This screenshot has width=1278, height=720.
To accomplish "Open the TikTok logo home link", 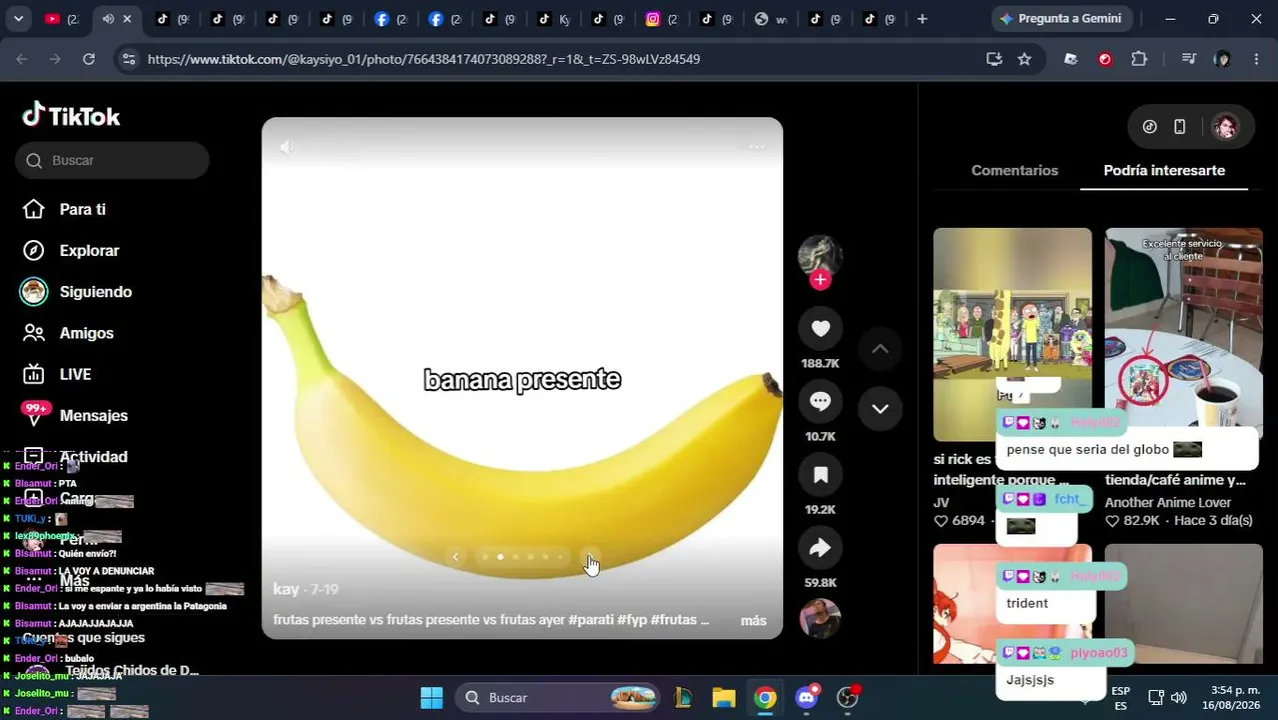I will pyautogui.click(x=71, y=116).
